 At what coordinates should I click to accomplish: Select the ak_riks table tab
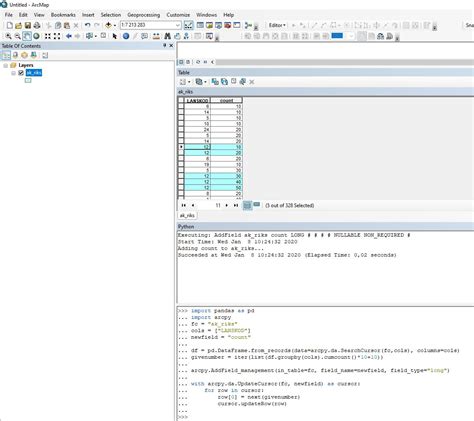pos(187,215)
